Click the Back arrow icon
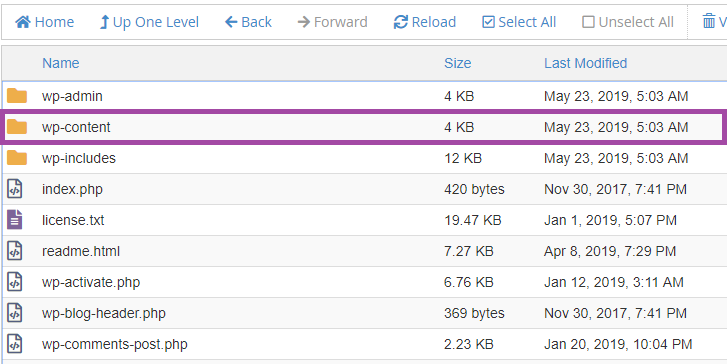Viewport: 727px width, 364px height. [231, 22]
